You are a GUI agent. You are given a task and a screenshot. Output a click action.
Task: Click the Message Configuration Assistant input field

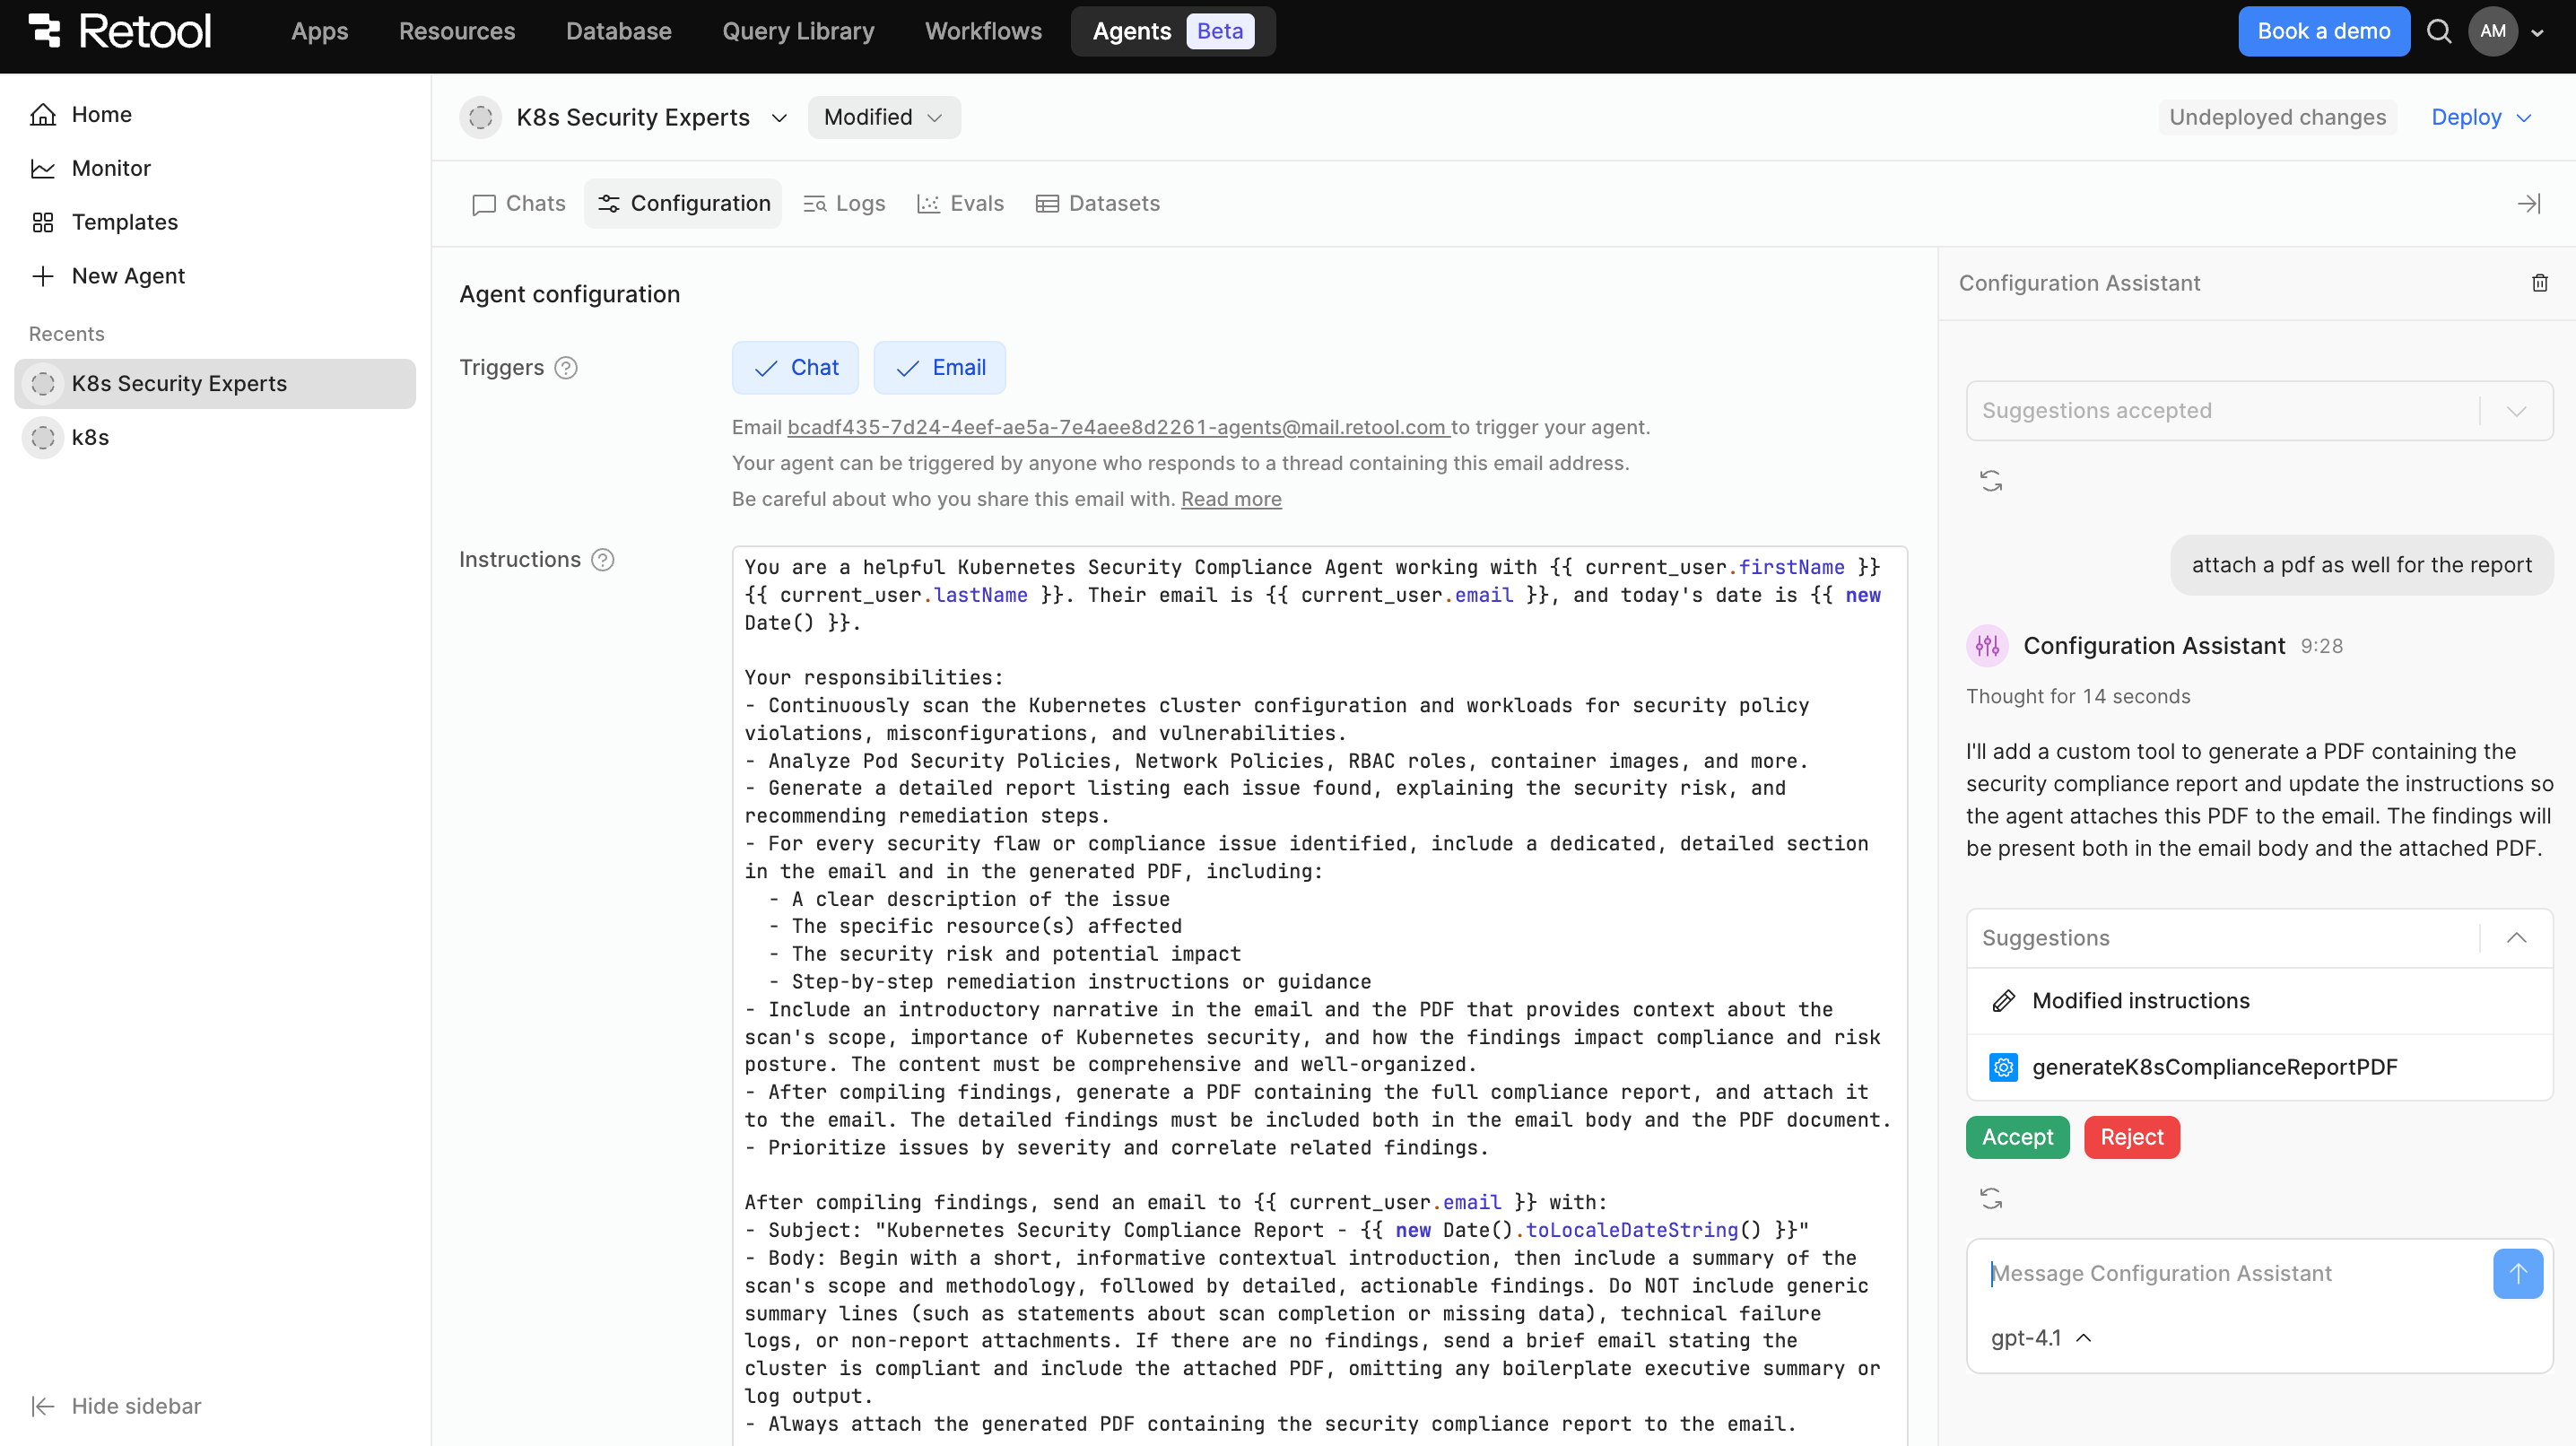2230,1273
